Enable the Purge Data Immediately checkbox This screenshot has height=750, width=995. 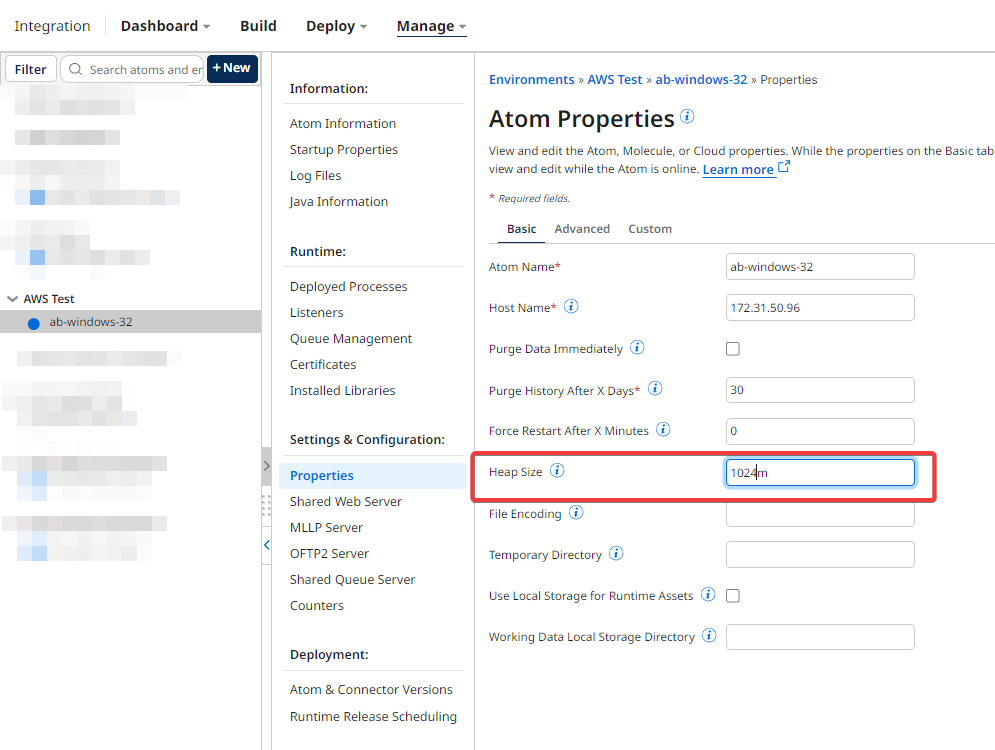[x=733, y=349]
